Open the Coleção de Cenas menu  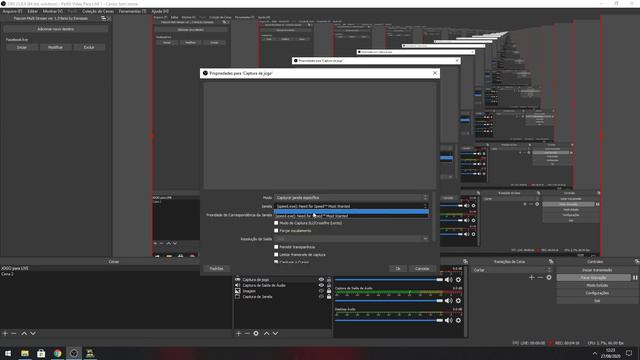[98, 11]
